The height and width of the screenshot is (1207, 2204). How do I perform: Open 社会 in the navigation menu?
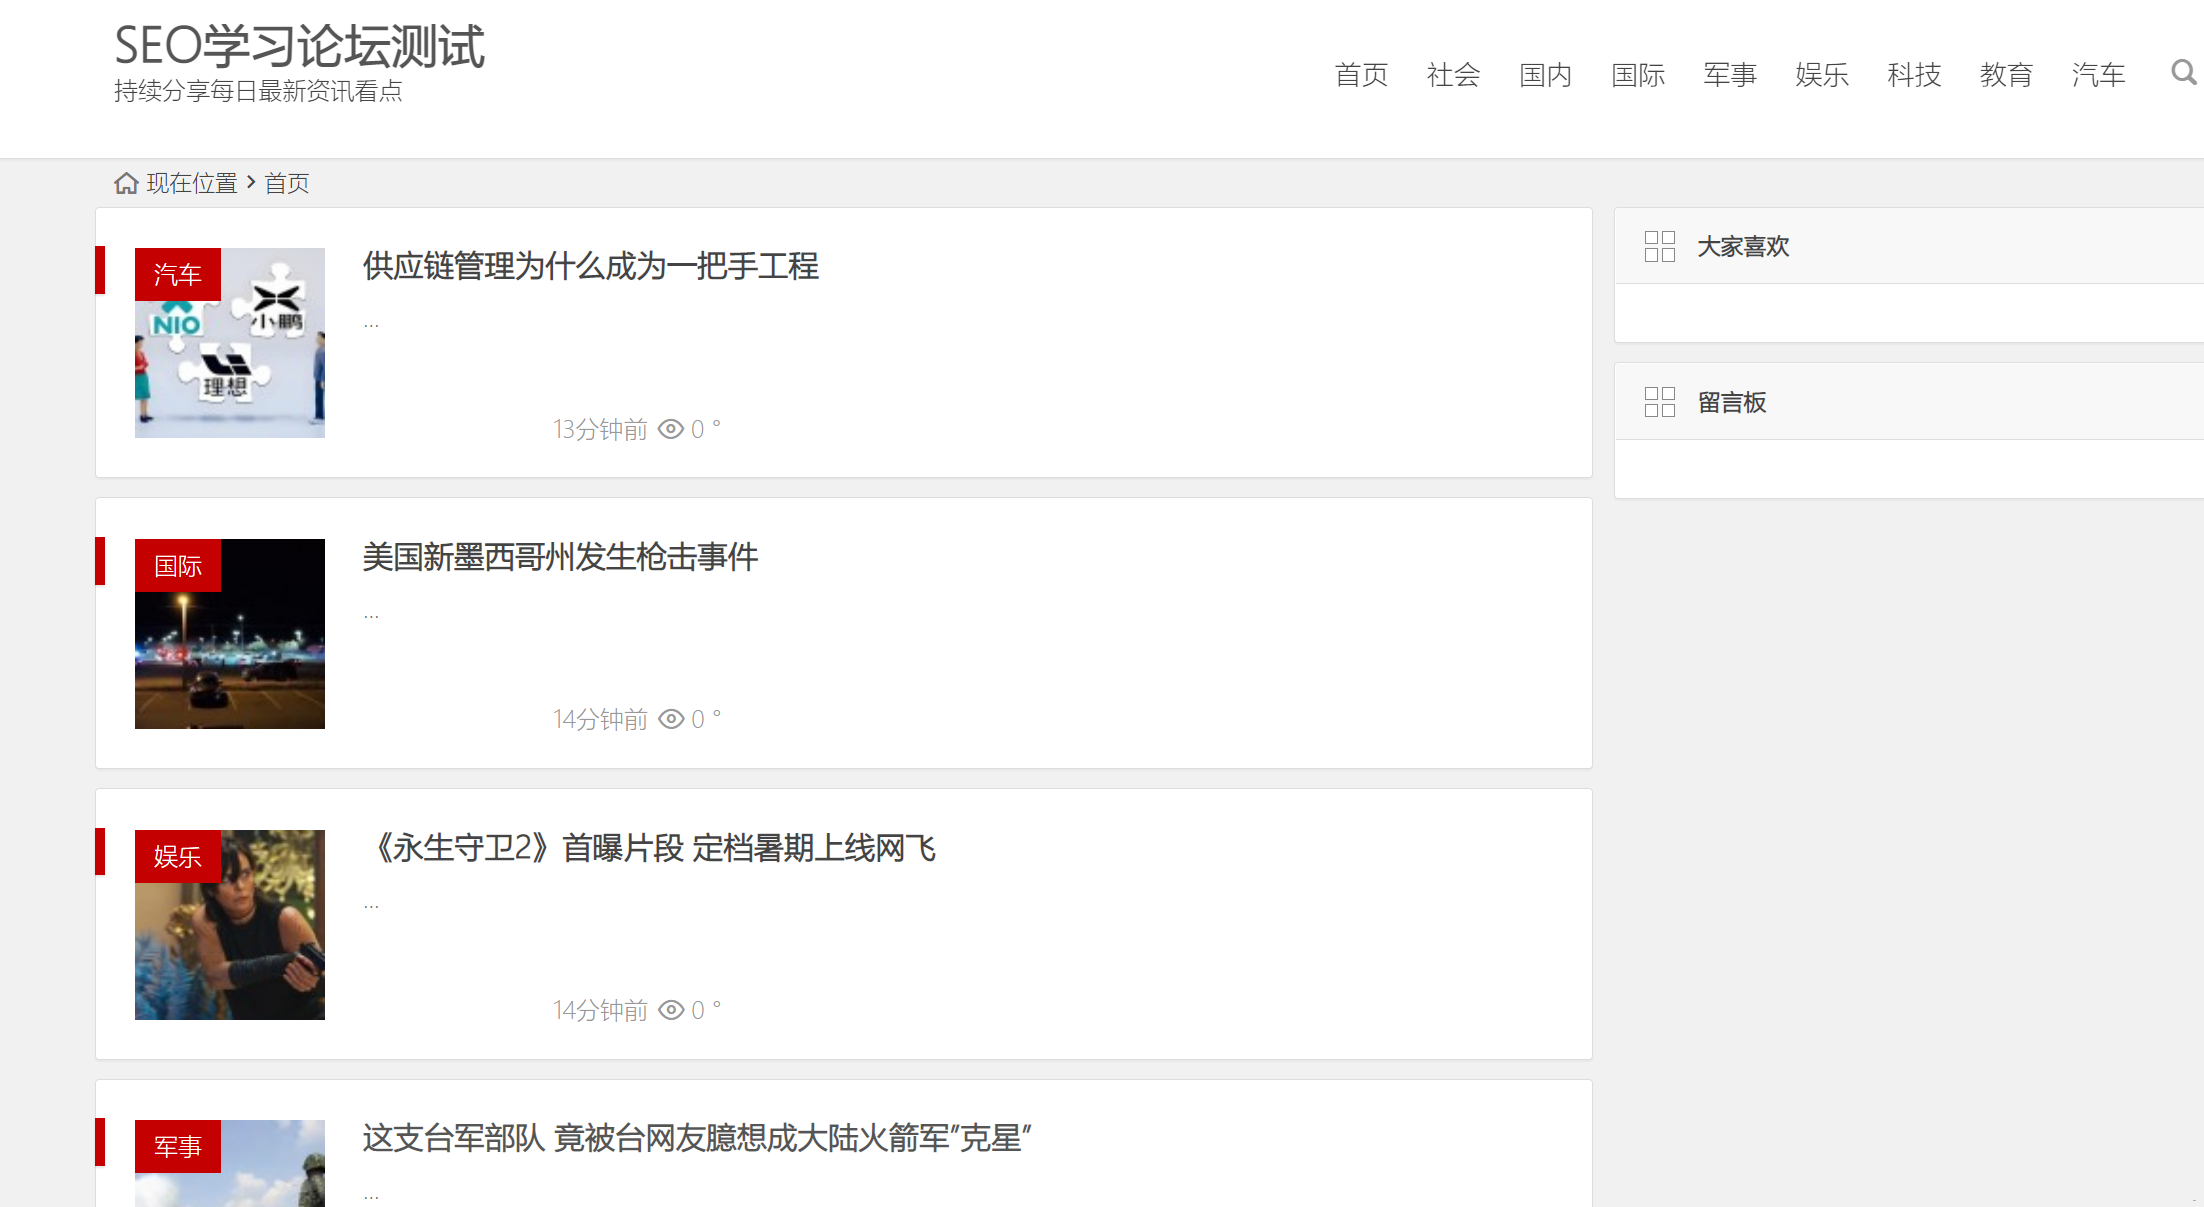(1452, 75)
